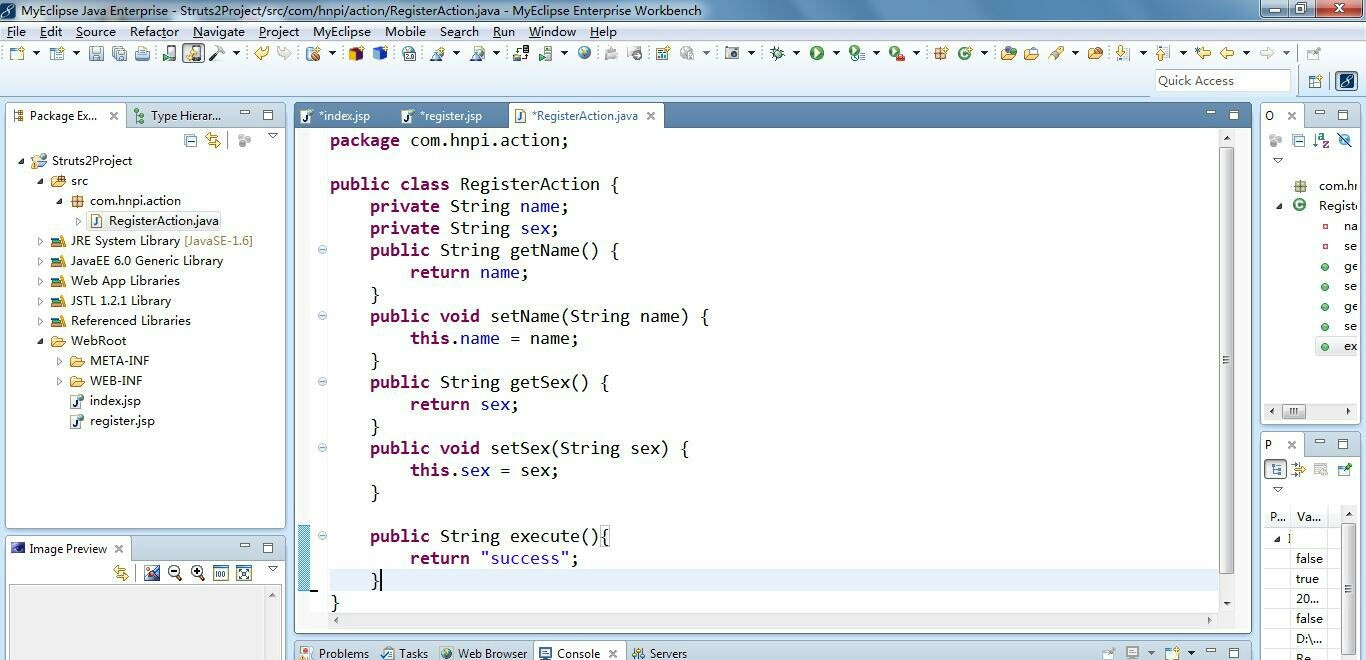Open the File menu
The height and width of the screenshot is (660, 1366).
pos(16,32)
